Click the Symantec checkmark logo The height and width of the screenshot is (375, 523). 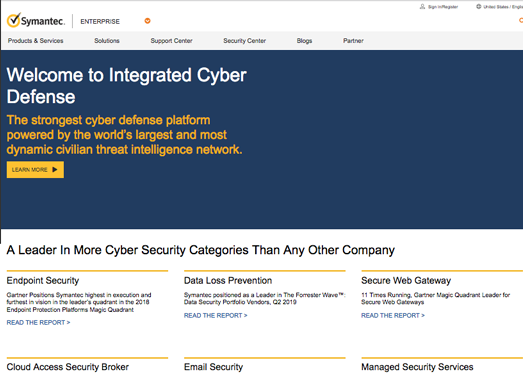[14, 21]
